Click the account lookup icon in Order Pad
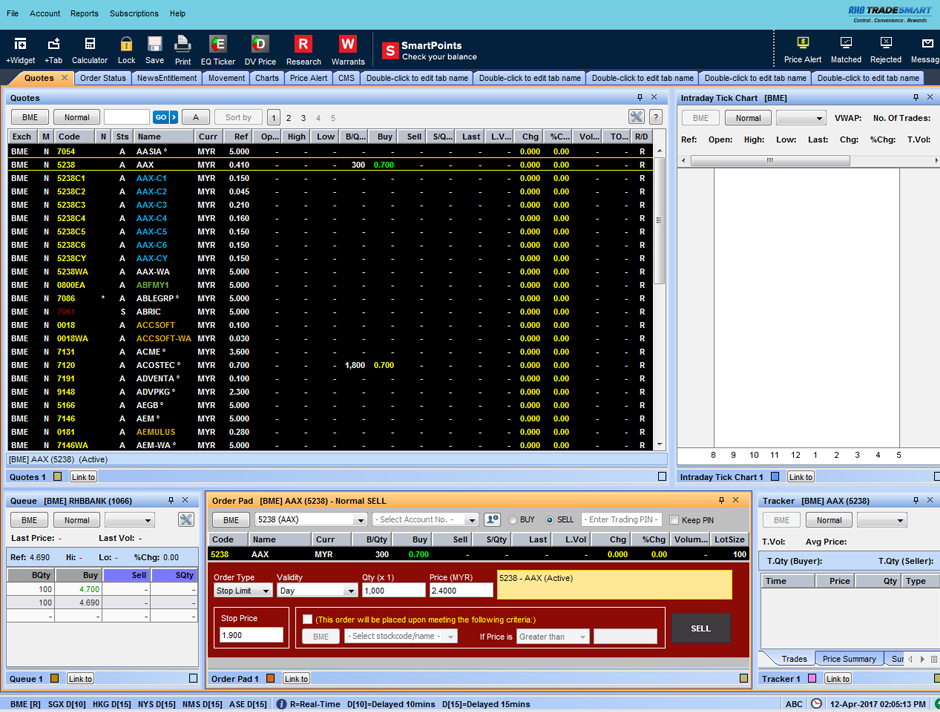This screenshot has width=940, height=712. tap(492, 520)
